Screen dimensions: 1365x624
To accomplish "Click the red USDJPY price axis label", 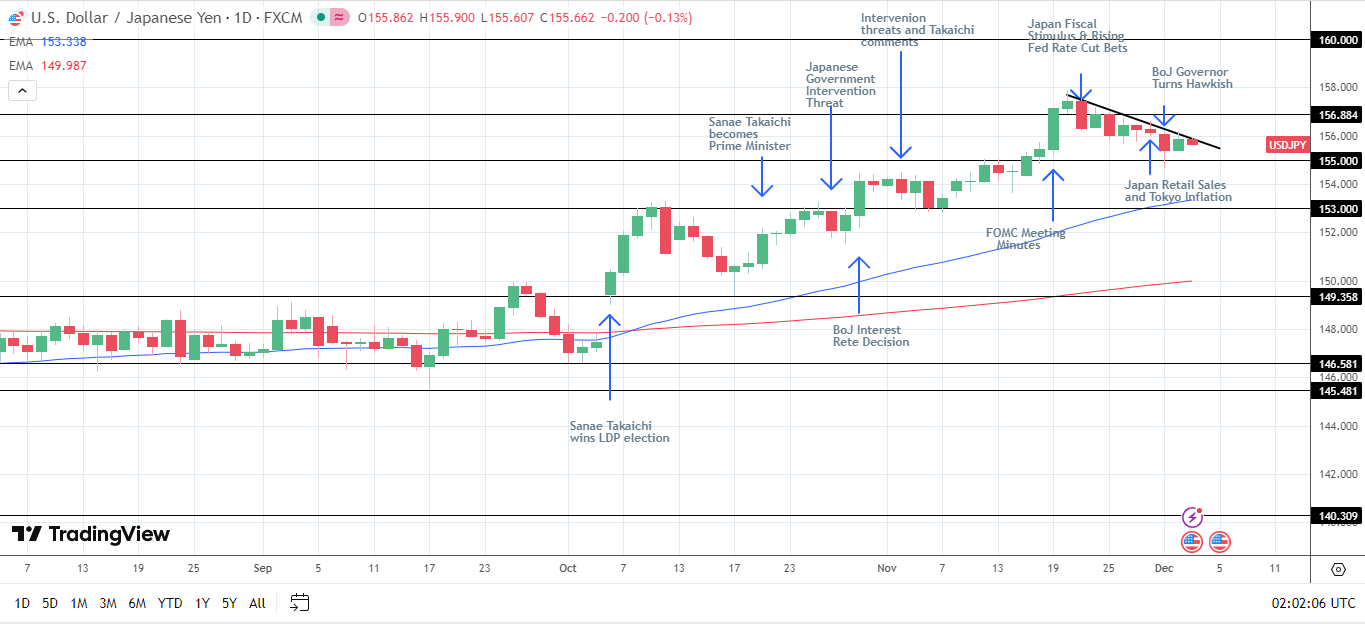I will pyautogui.click(x=1286, y=145).
